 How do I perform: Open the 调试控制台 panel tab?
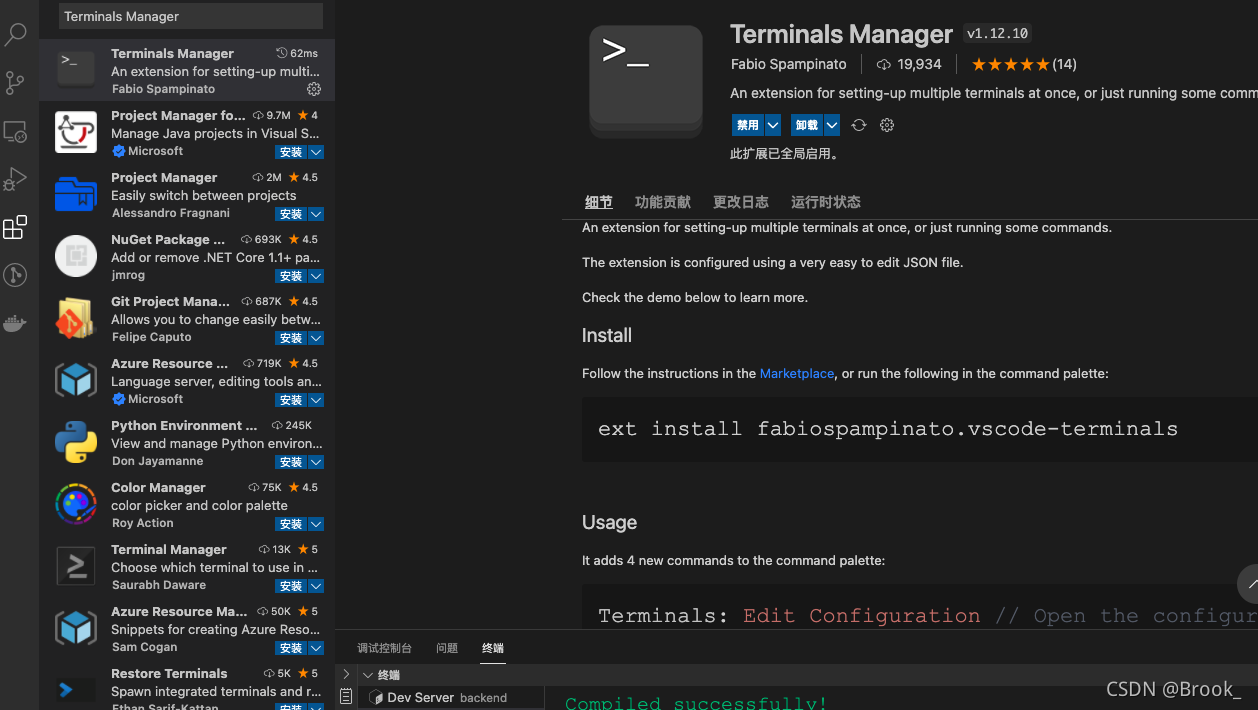click(385, 648)
